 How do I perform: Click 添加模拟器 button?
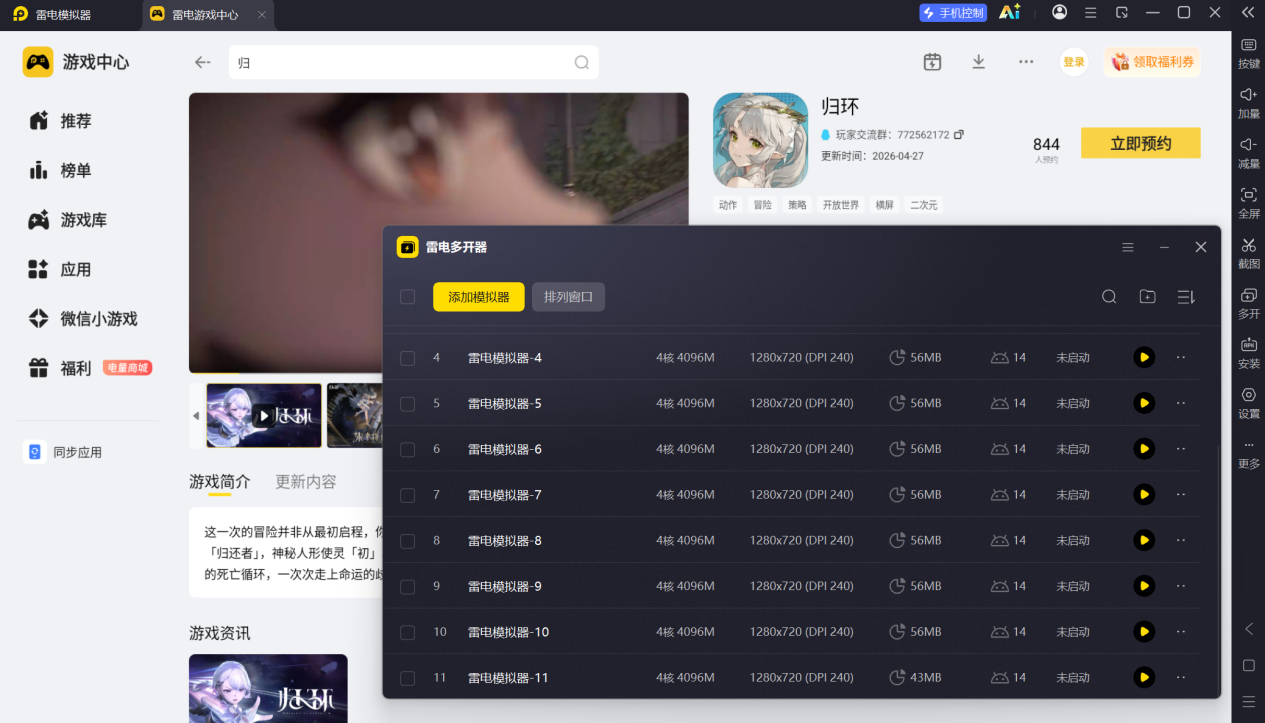click(x=478, y=297)
